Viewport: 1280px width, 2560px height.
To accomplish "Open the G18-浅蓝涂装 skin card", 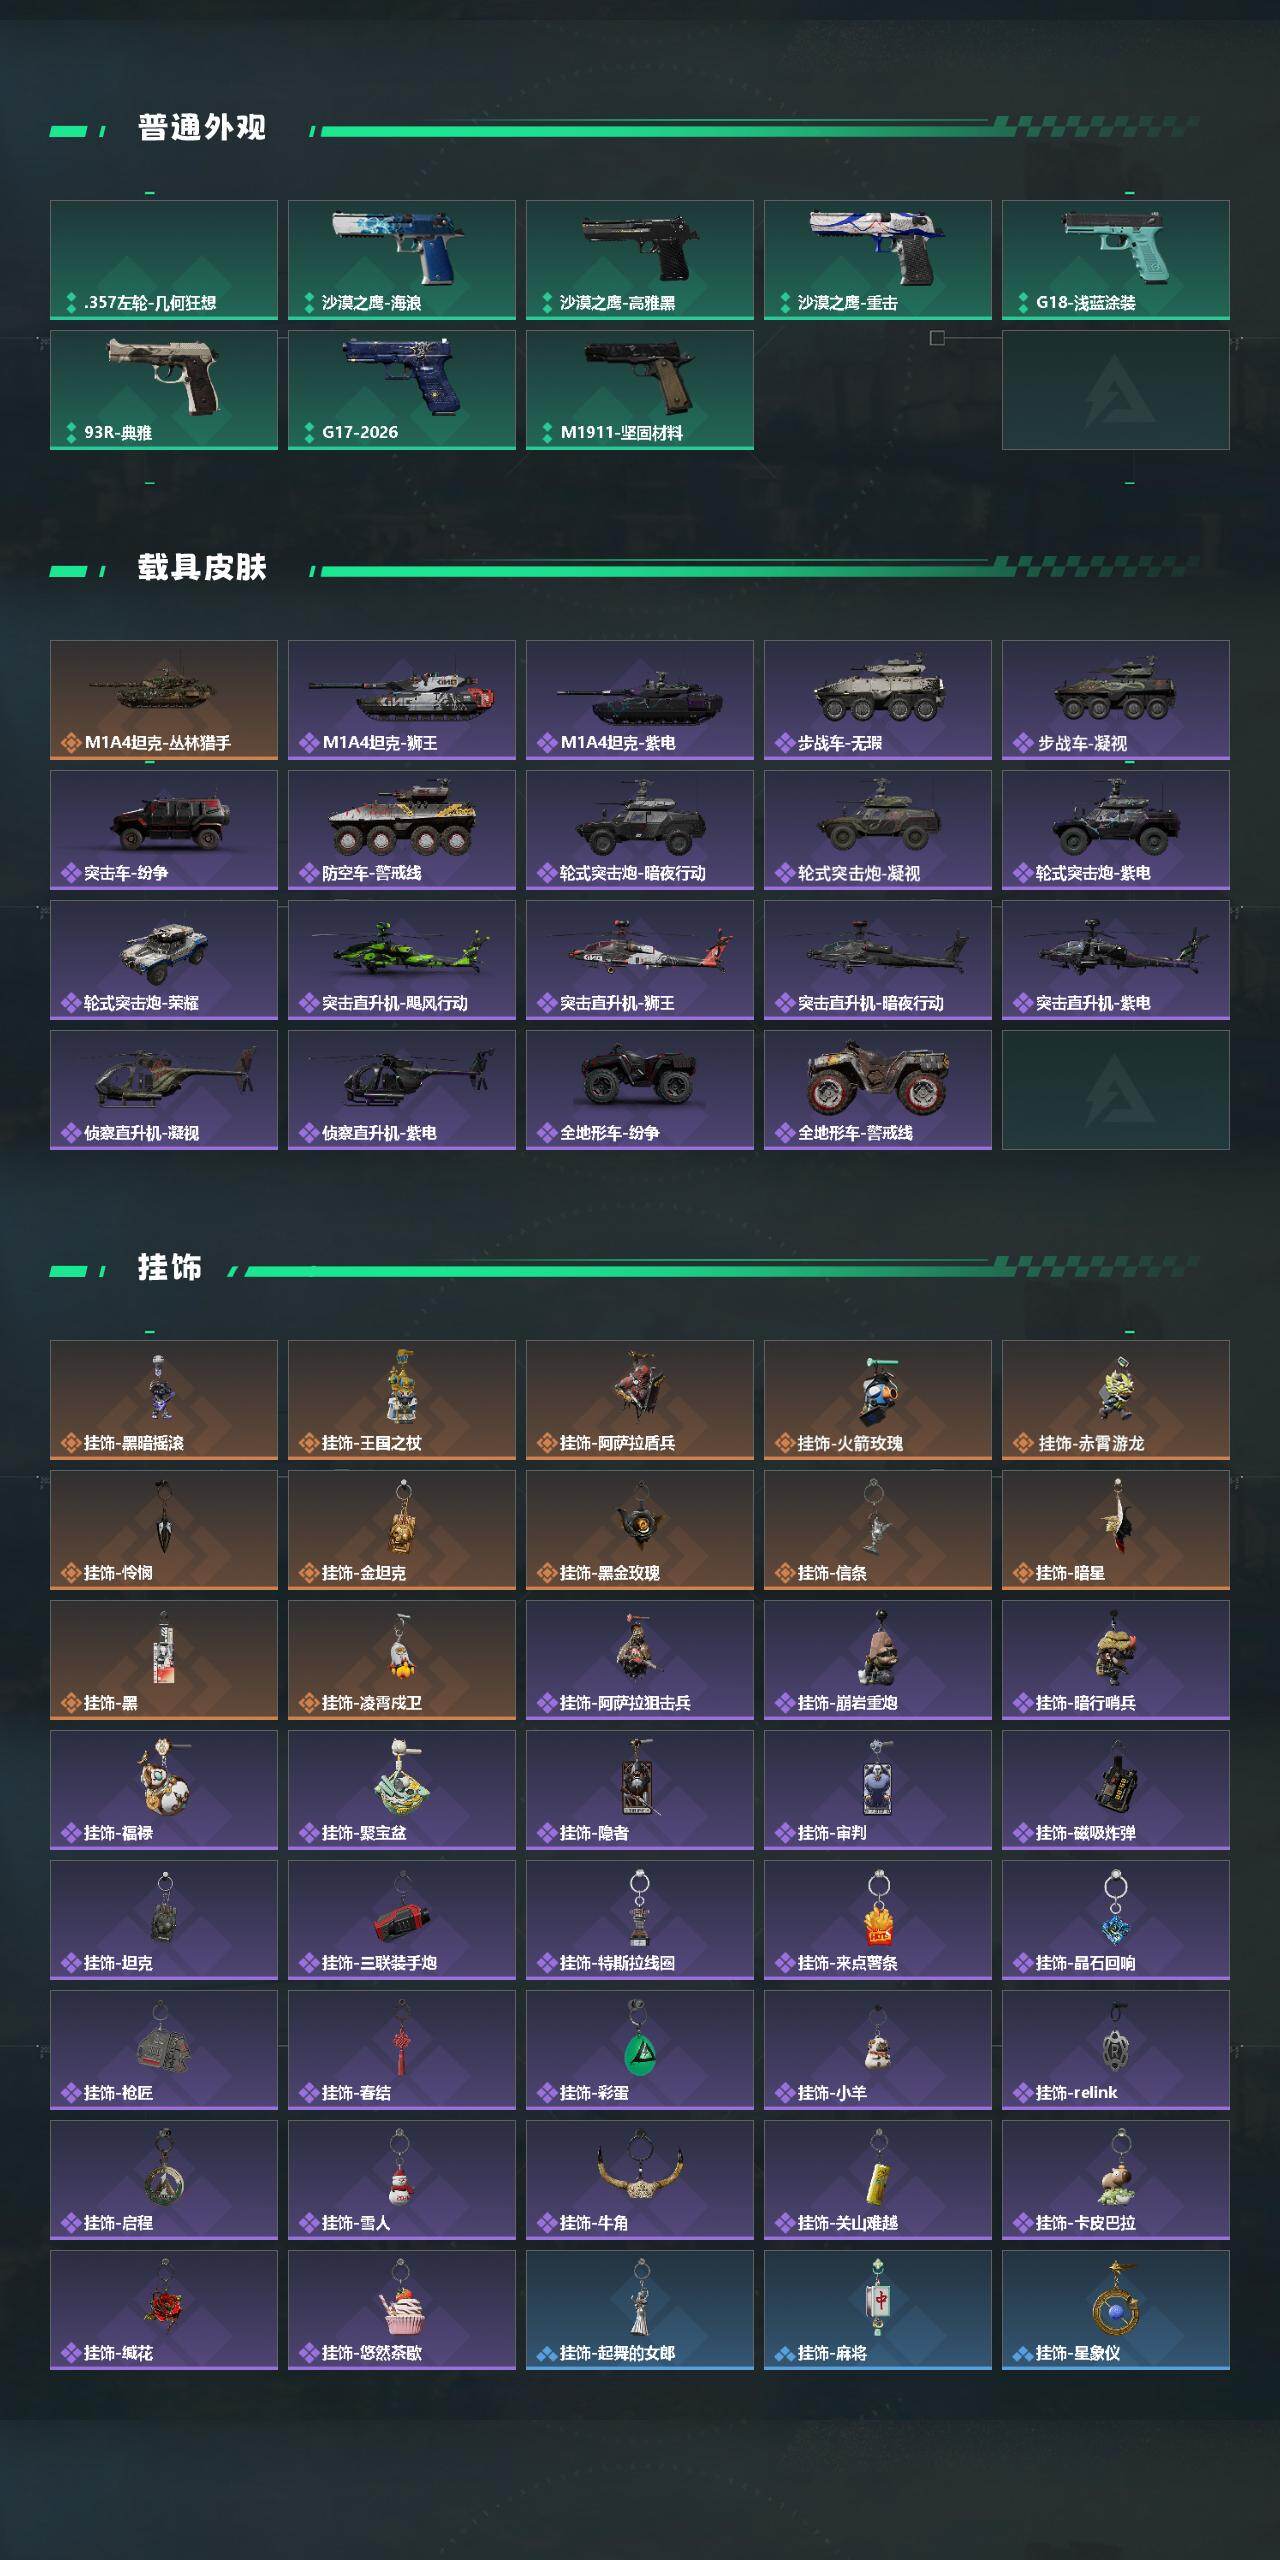I will 1116,260.
